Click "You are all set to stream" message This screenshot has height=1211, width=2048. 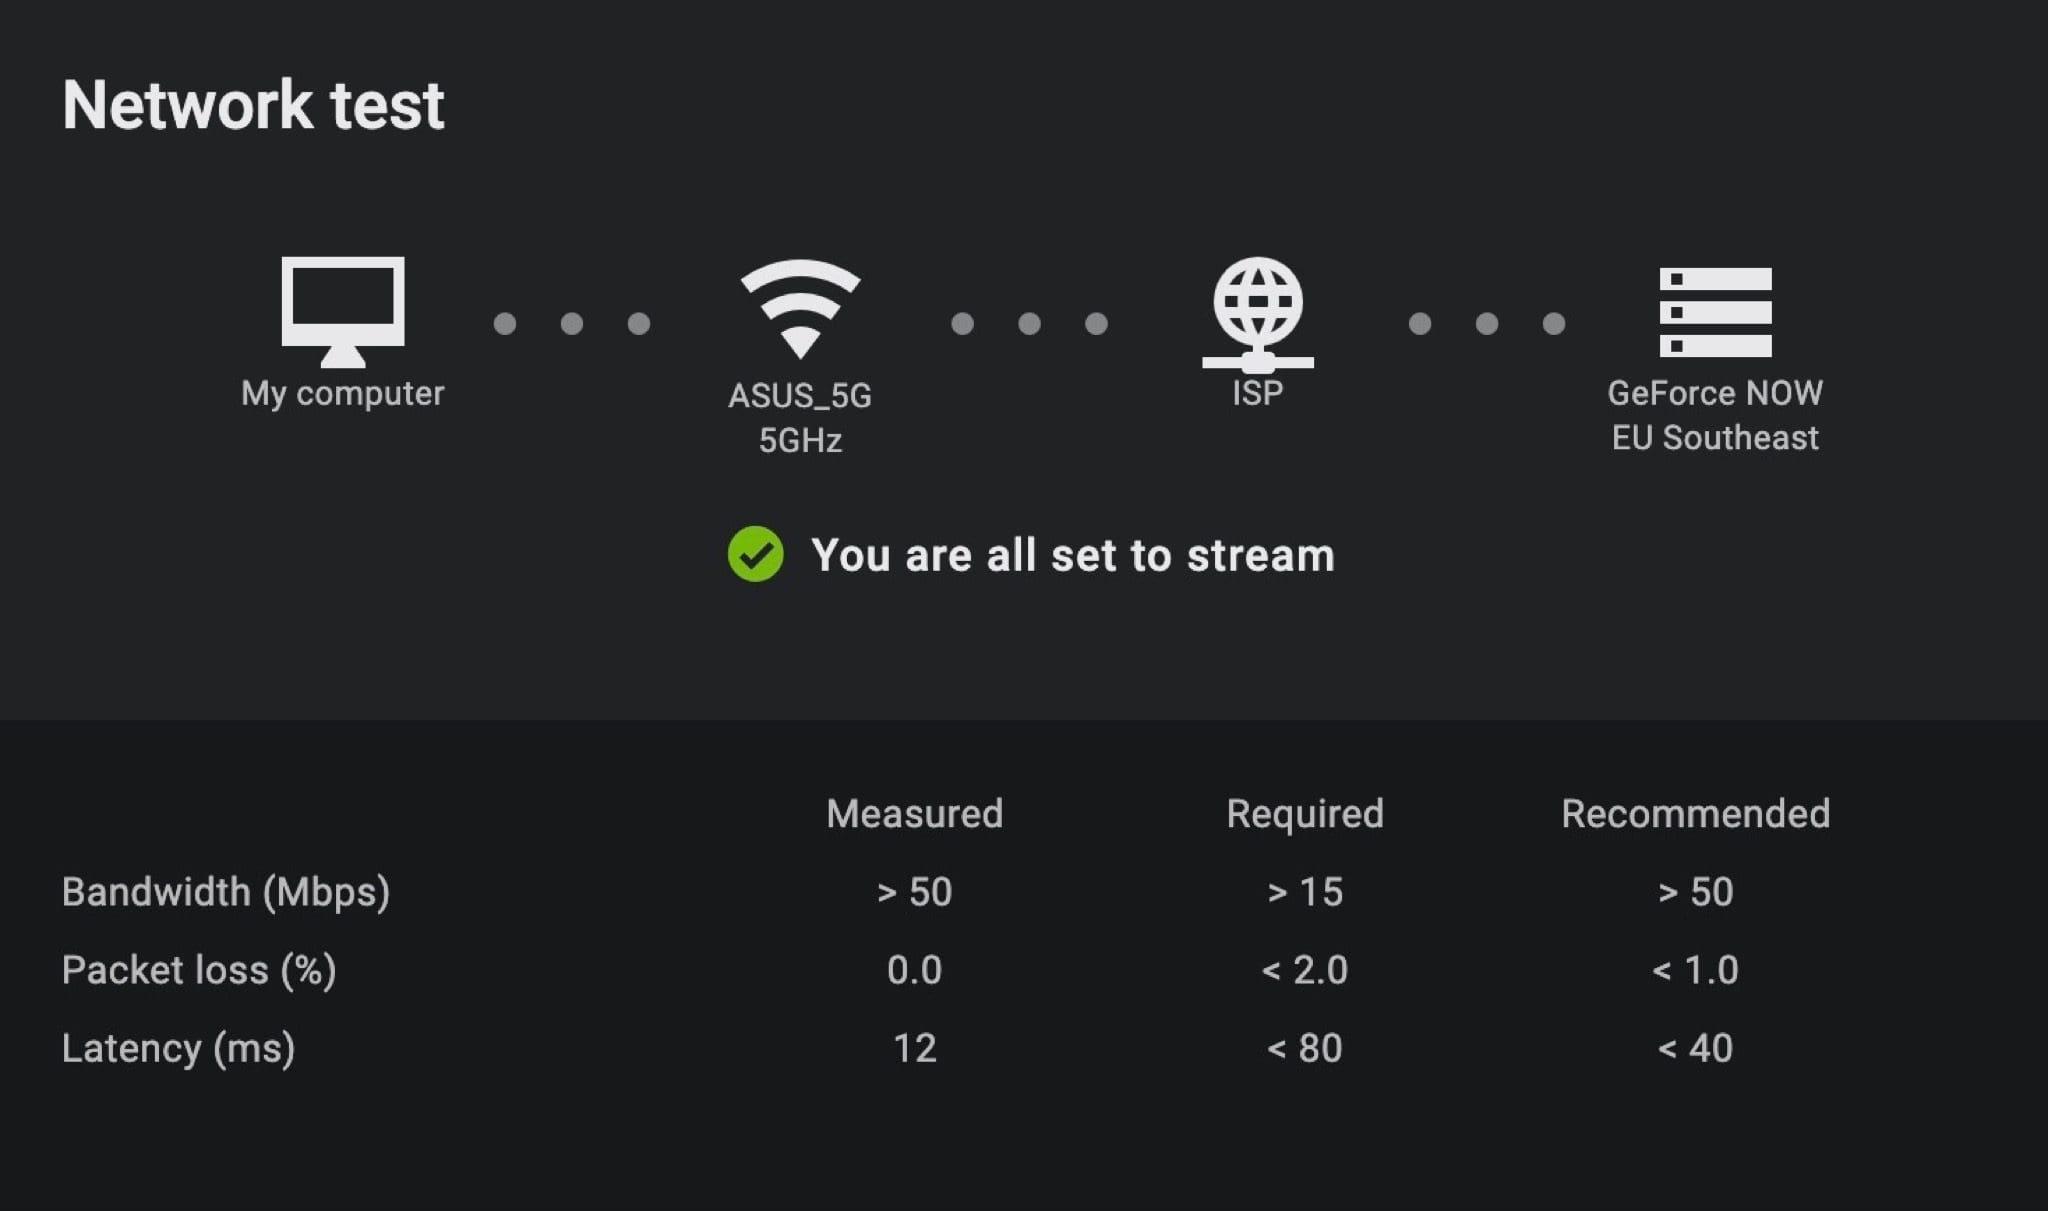click(x=1073, y=555)
